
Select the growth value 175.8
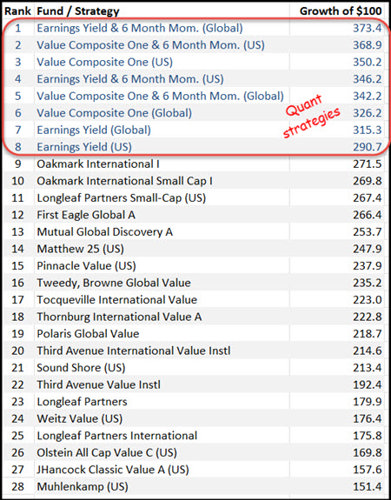click(x=367, y=436)
